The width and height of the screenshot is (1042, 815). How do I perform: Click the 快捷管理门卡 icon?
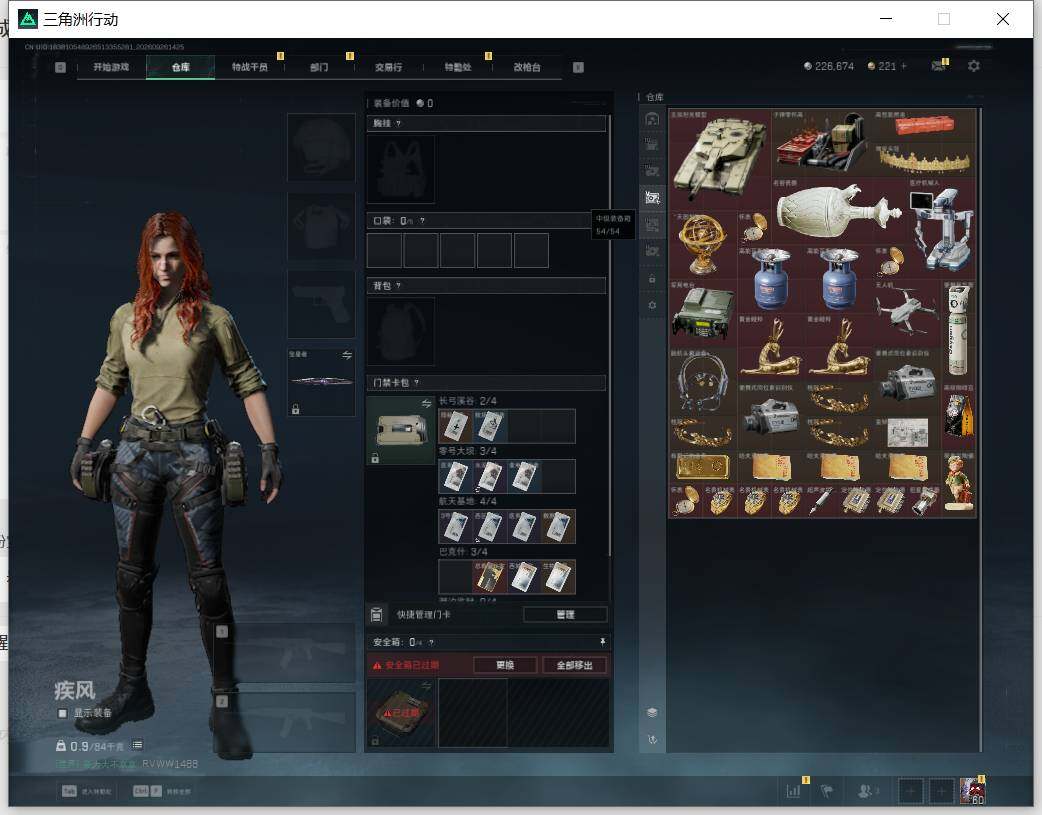376,614
